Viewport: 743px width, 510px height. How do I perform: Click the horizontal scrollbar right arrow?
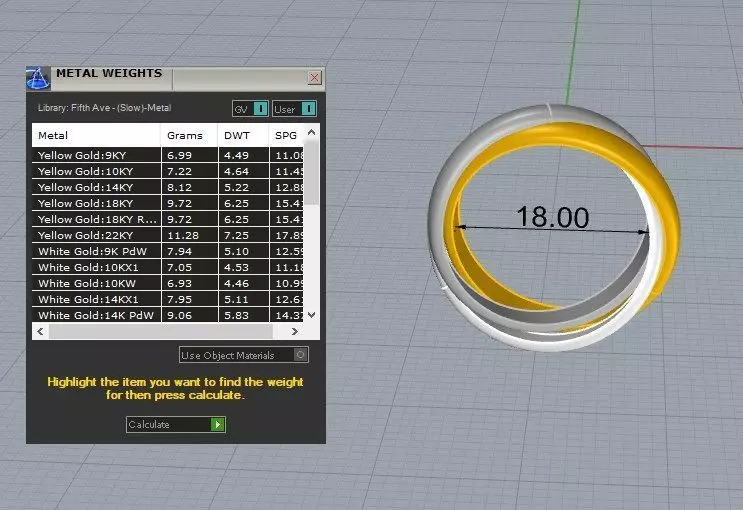coord(295,331)
